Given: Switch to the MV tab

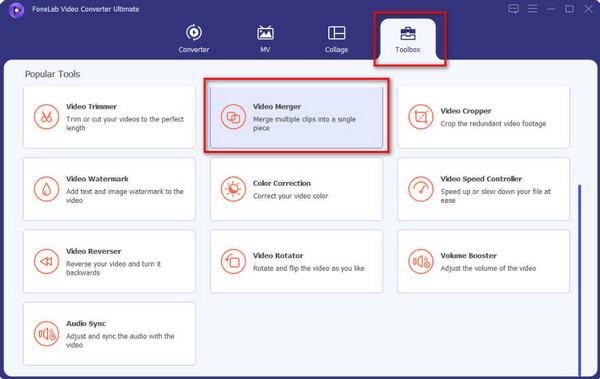Looking at the screenshot, I should coord(265,39).
